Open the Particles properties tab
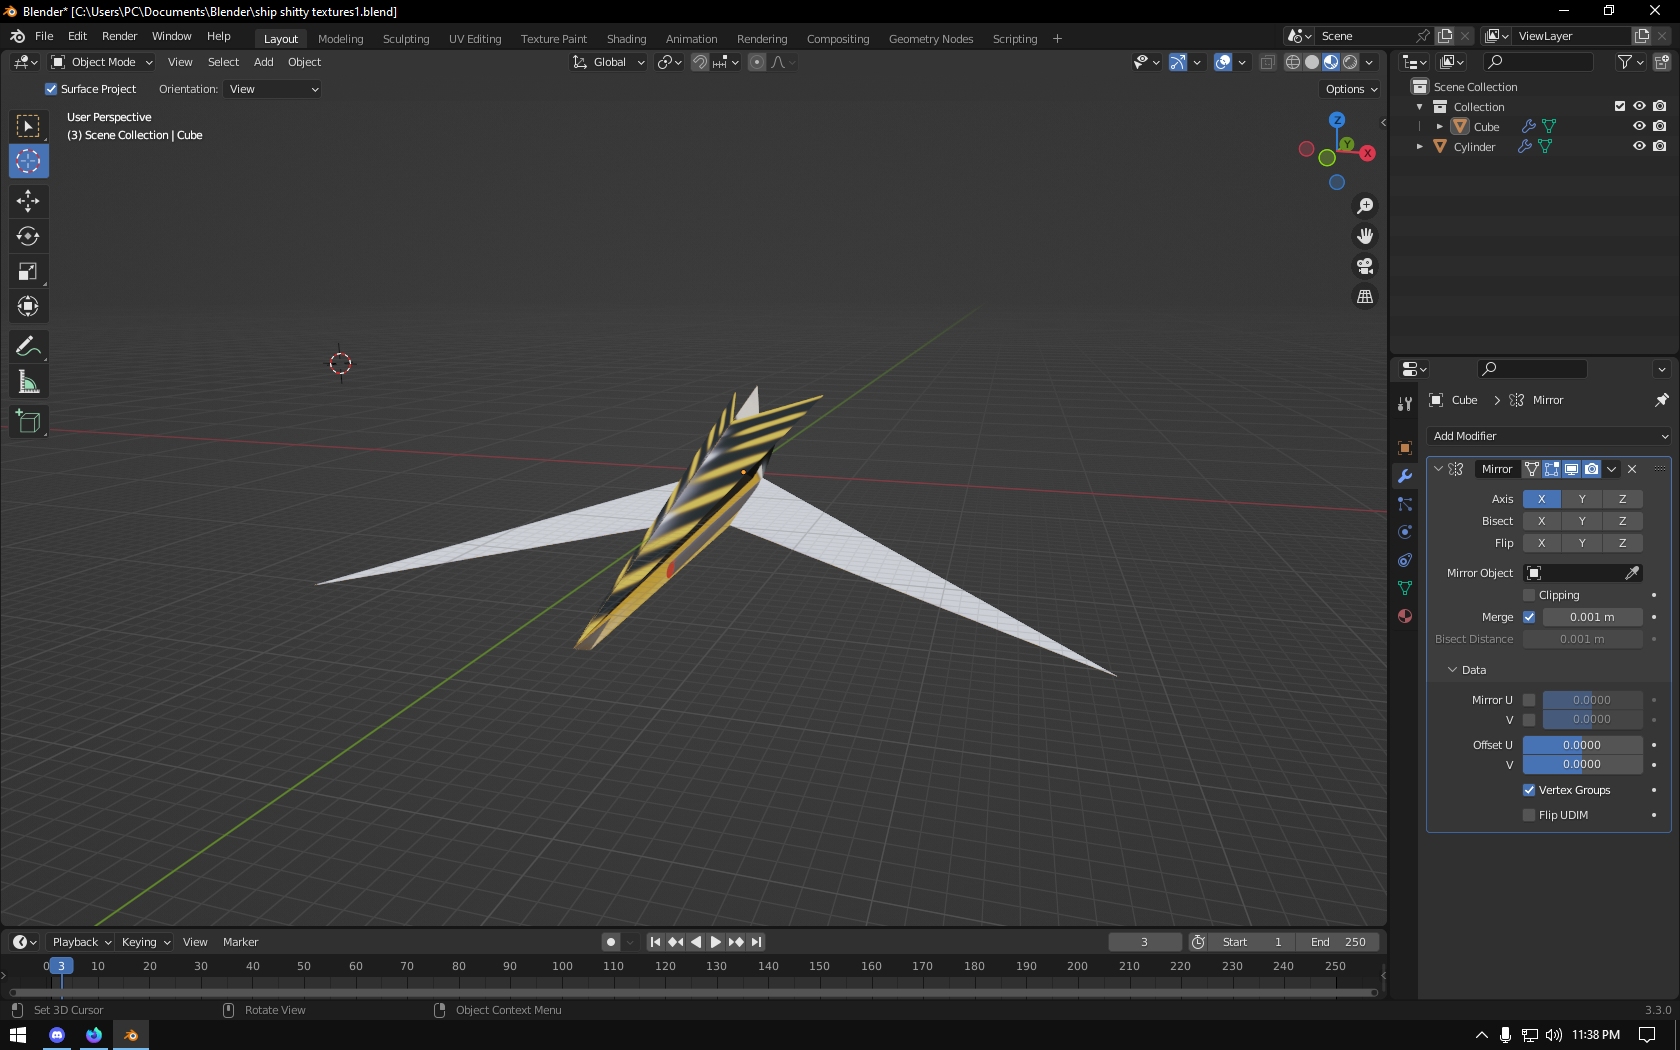 (x=1405, y=504)
